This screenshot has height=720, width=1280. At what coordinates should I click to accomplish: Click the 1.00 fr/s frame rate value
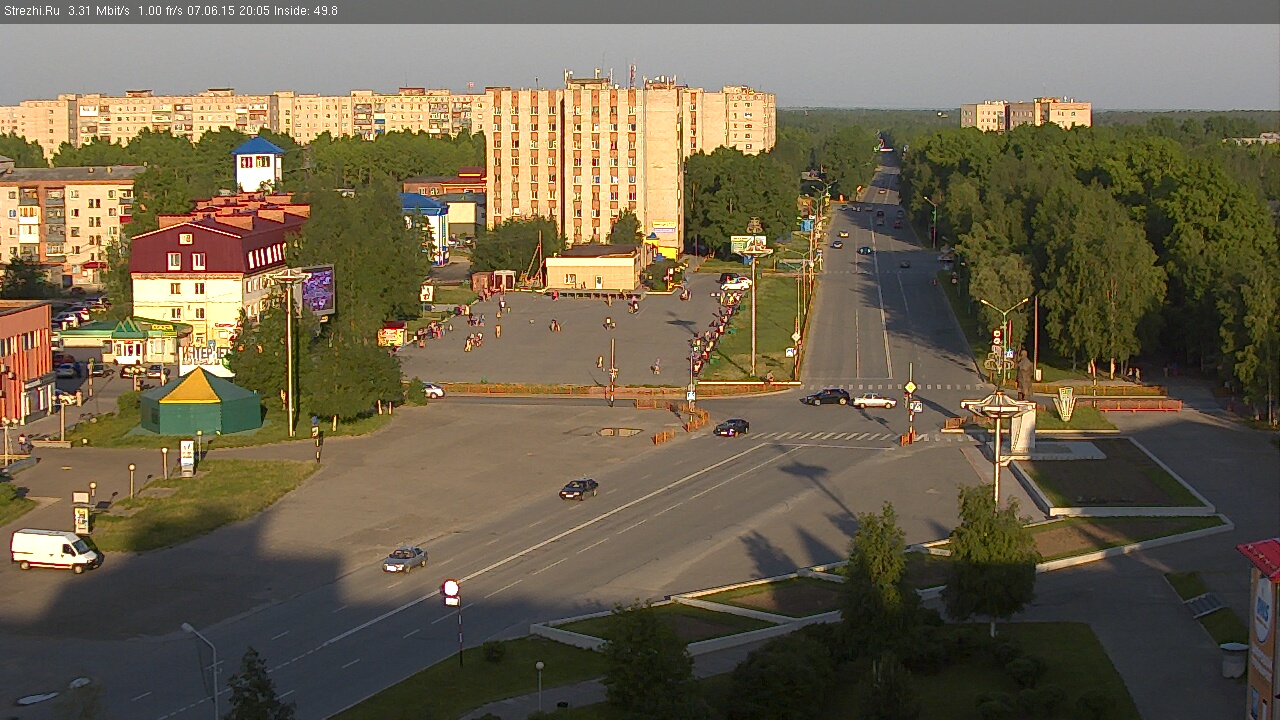[x=159, y=11]
